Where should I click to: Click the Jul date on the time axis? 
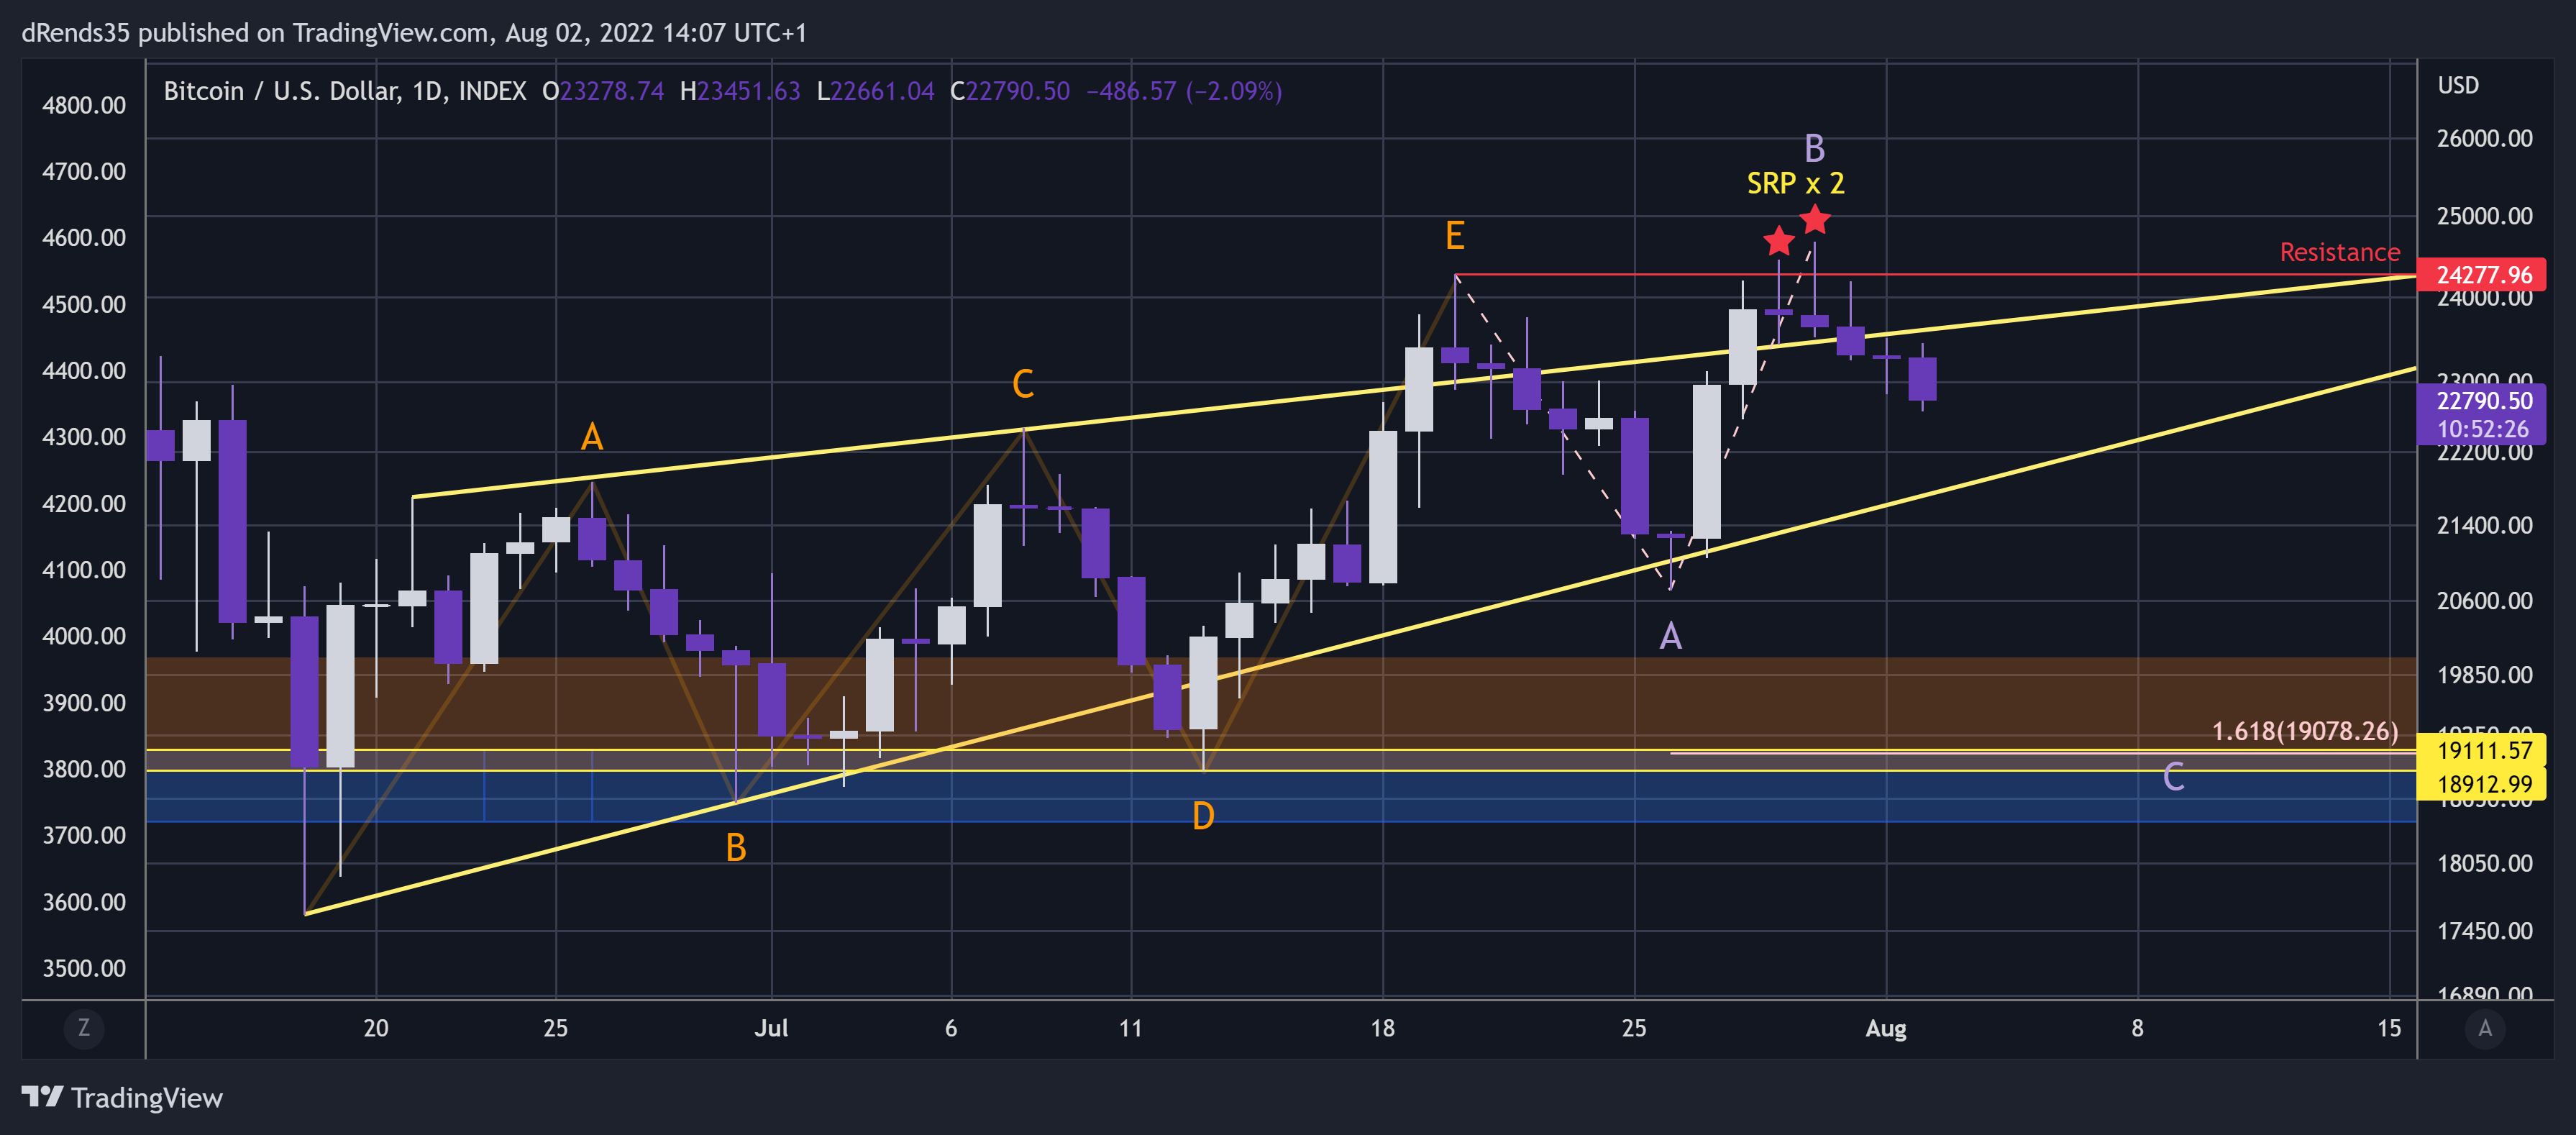coord(771,1028)
